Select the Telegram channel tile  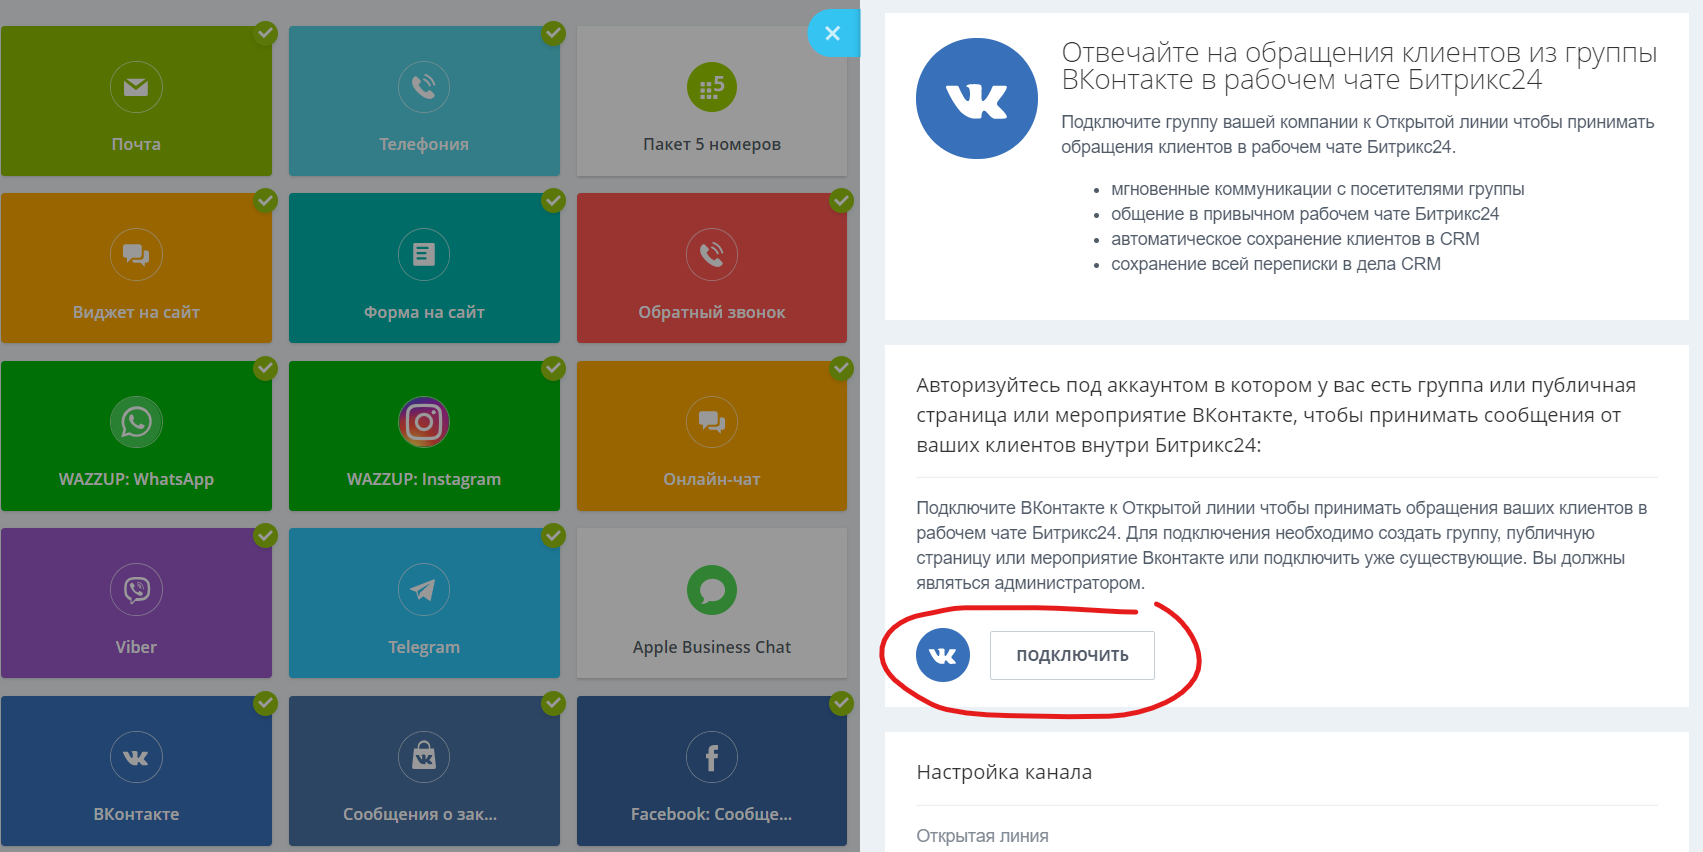(x=424, y=603)
